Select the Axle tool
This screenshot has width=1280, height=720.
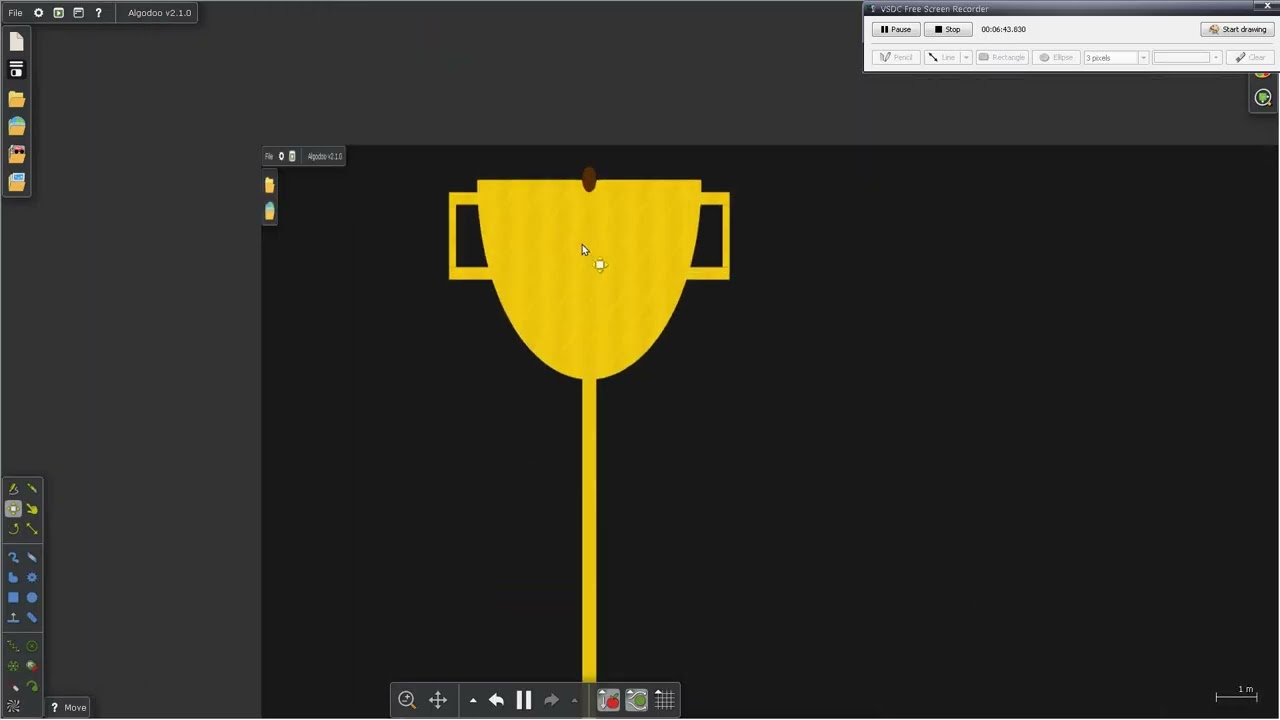(13, 666)
